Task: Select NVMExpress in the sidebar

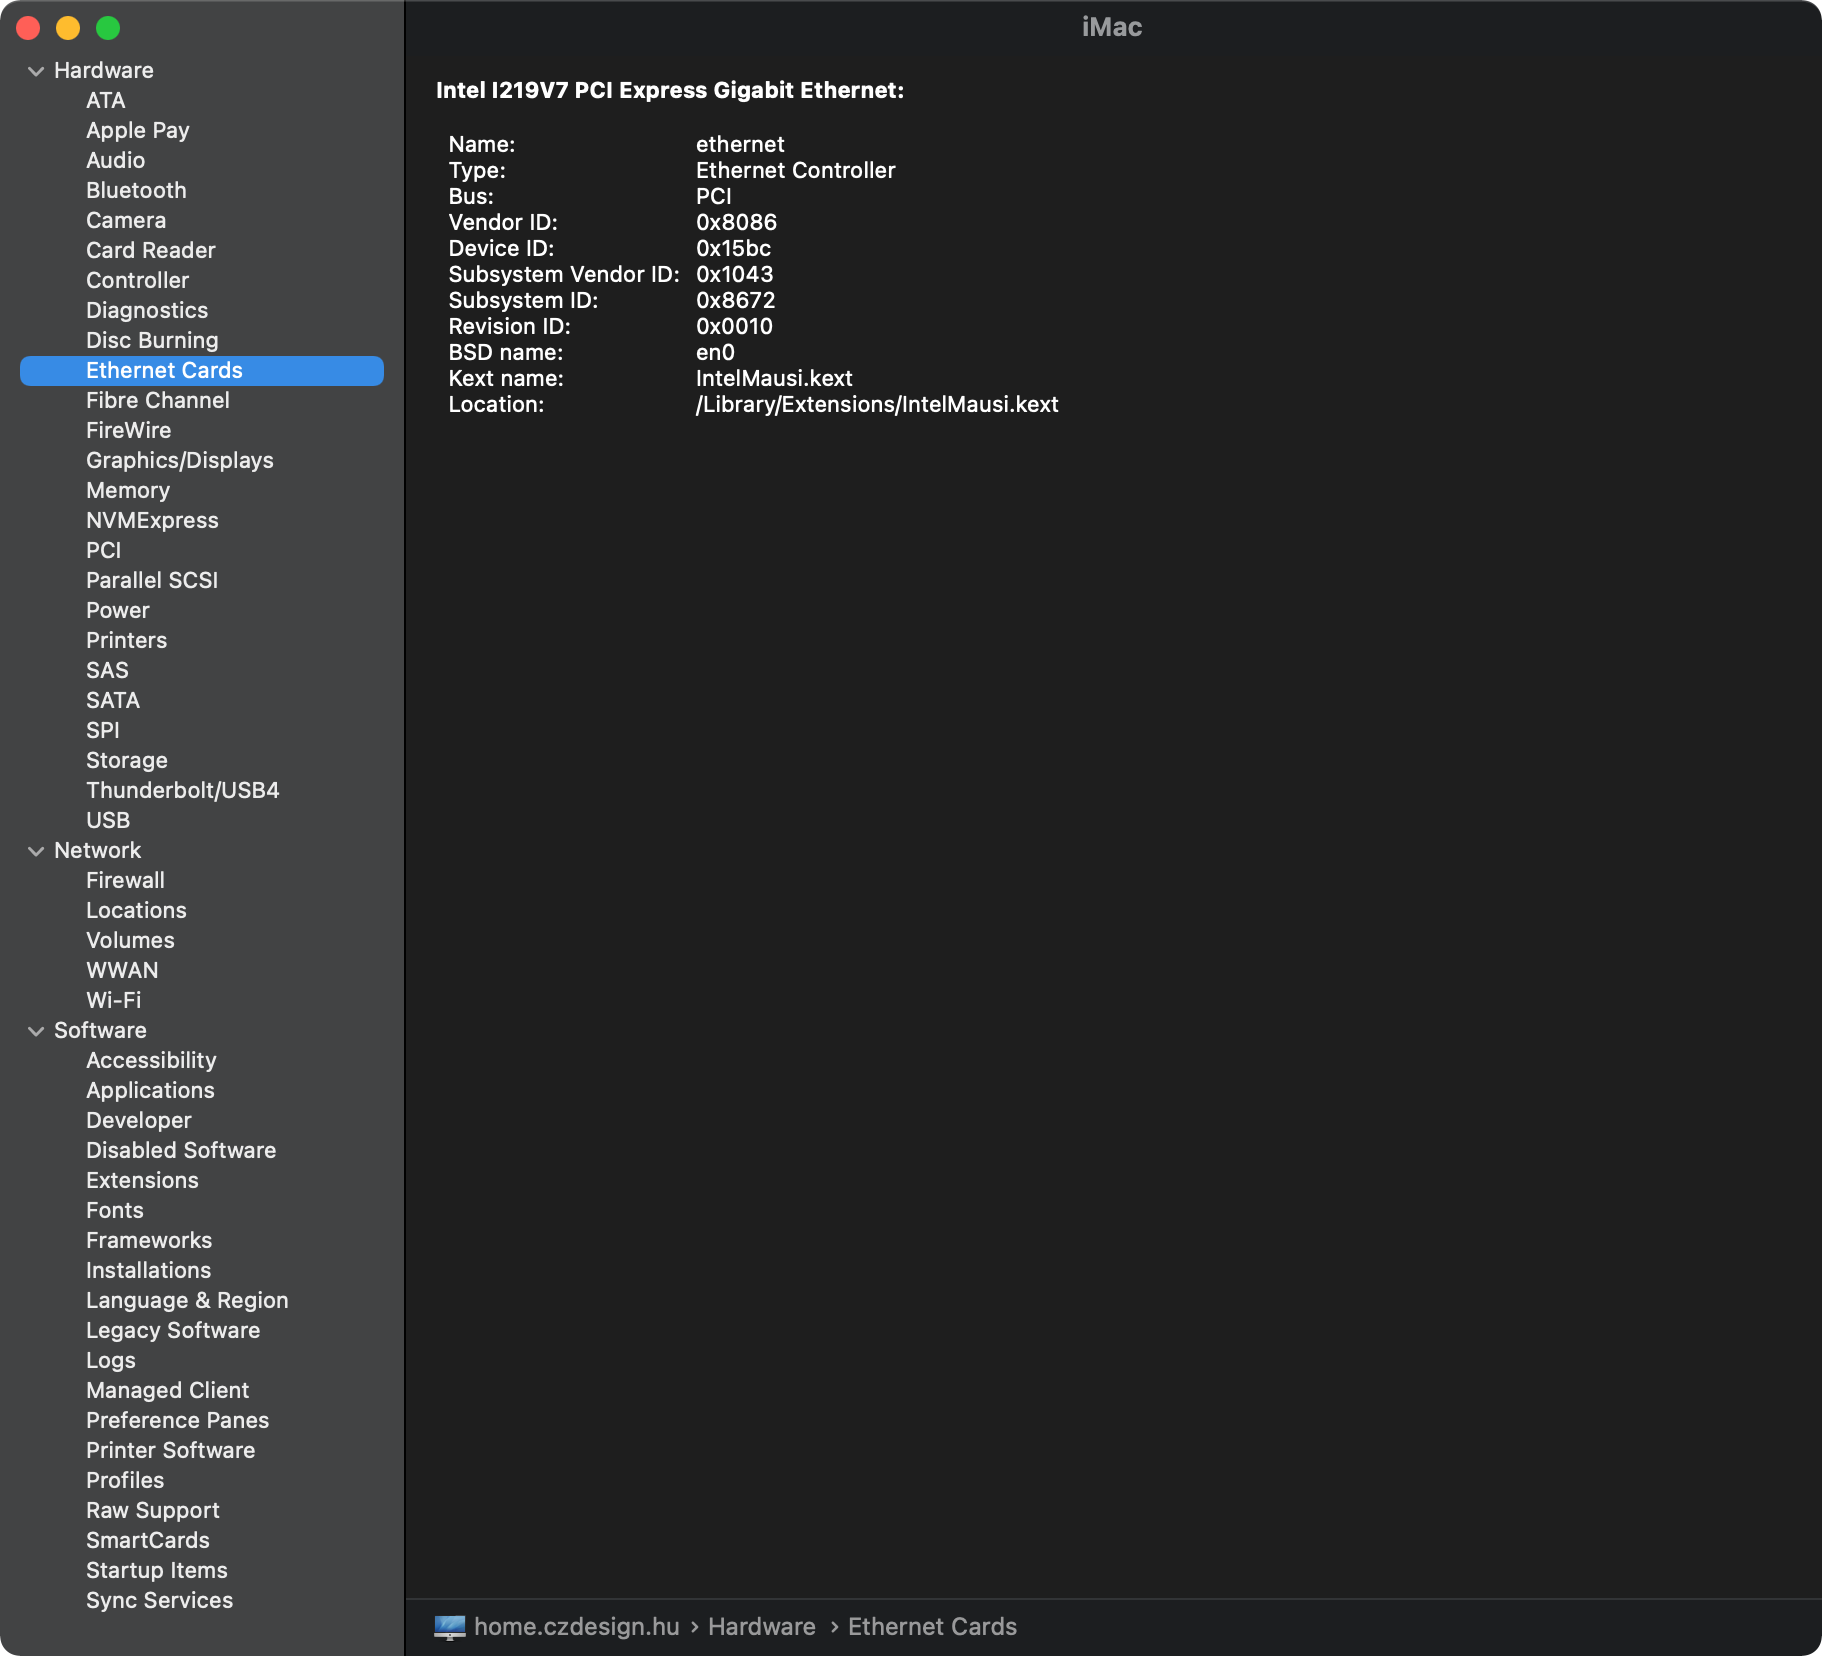Action: coord(152,520)
